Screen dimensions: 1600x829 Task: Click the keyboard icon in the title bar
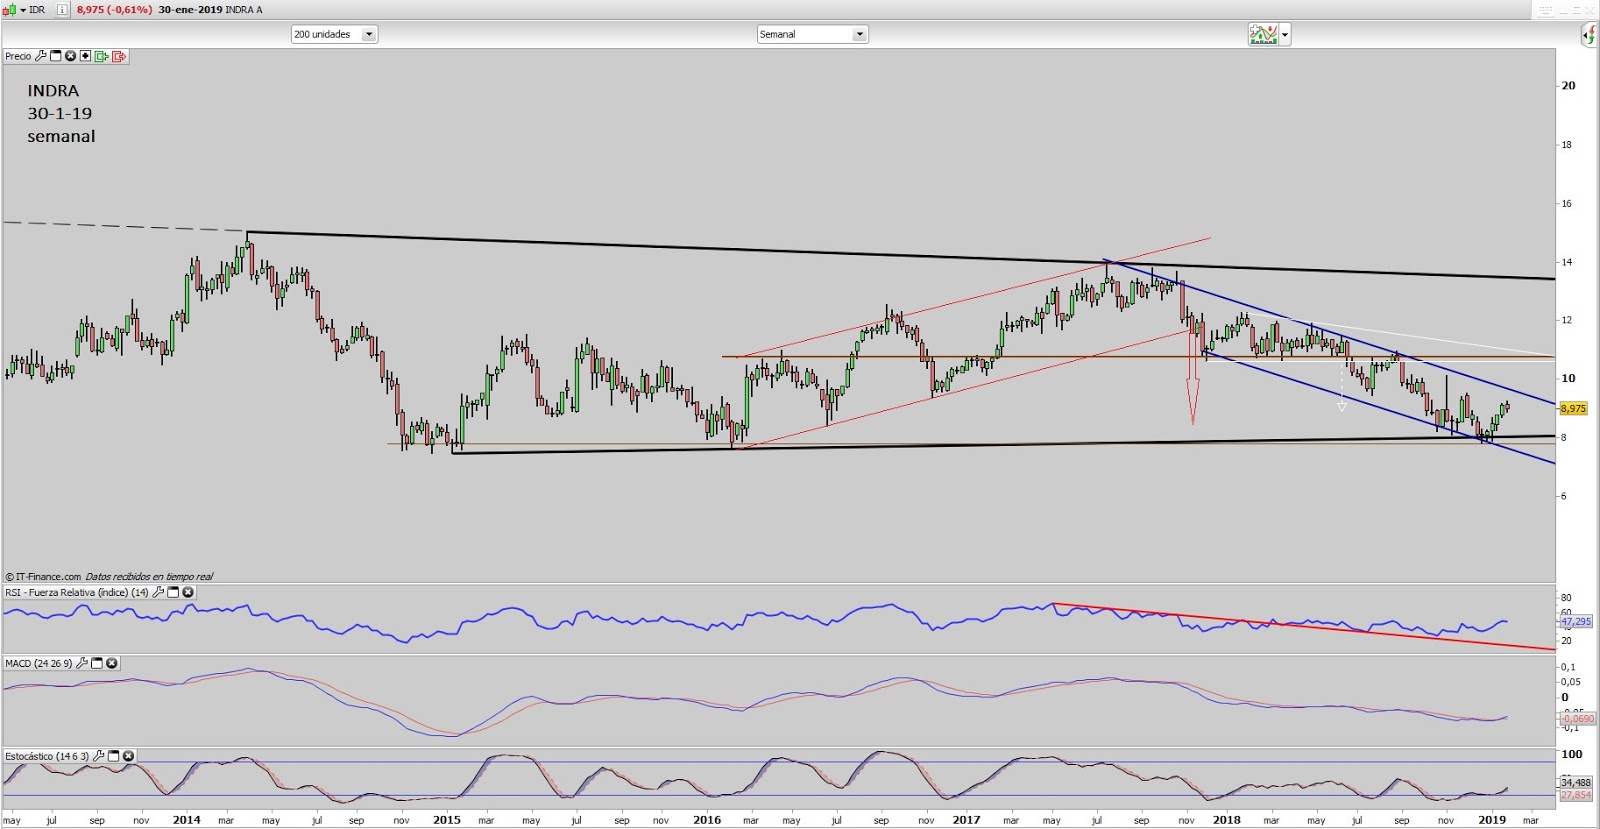pyautogui.click(x=1546, y=10)
